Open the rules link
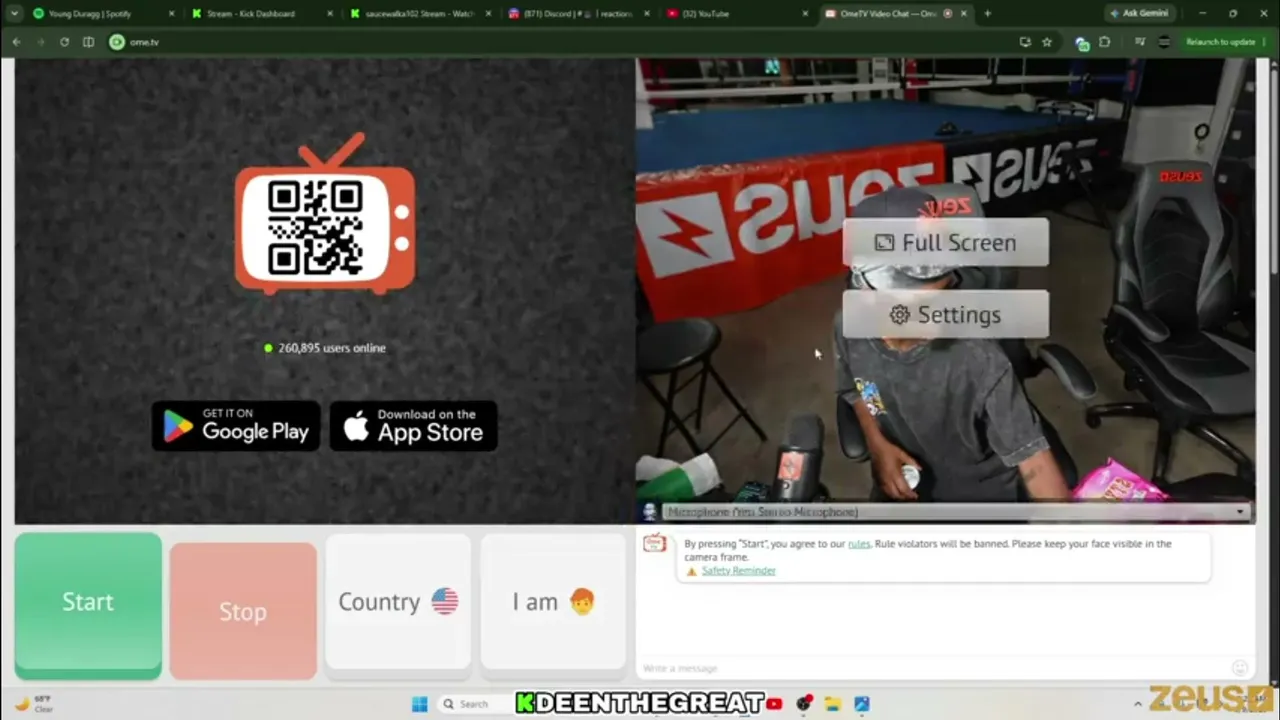Image resolution: width=1280 pixels, height=720 pixels. [859, 544]
